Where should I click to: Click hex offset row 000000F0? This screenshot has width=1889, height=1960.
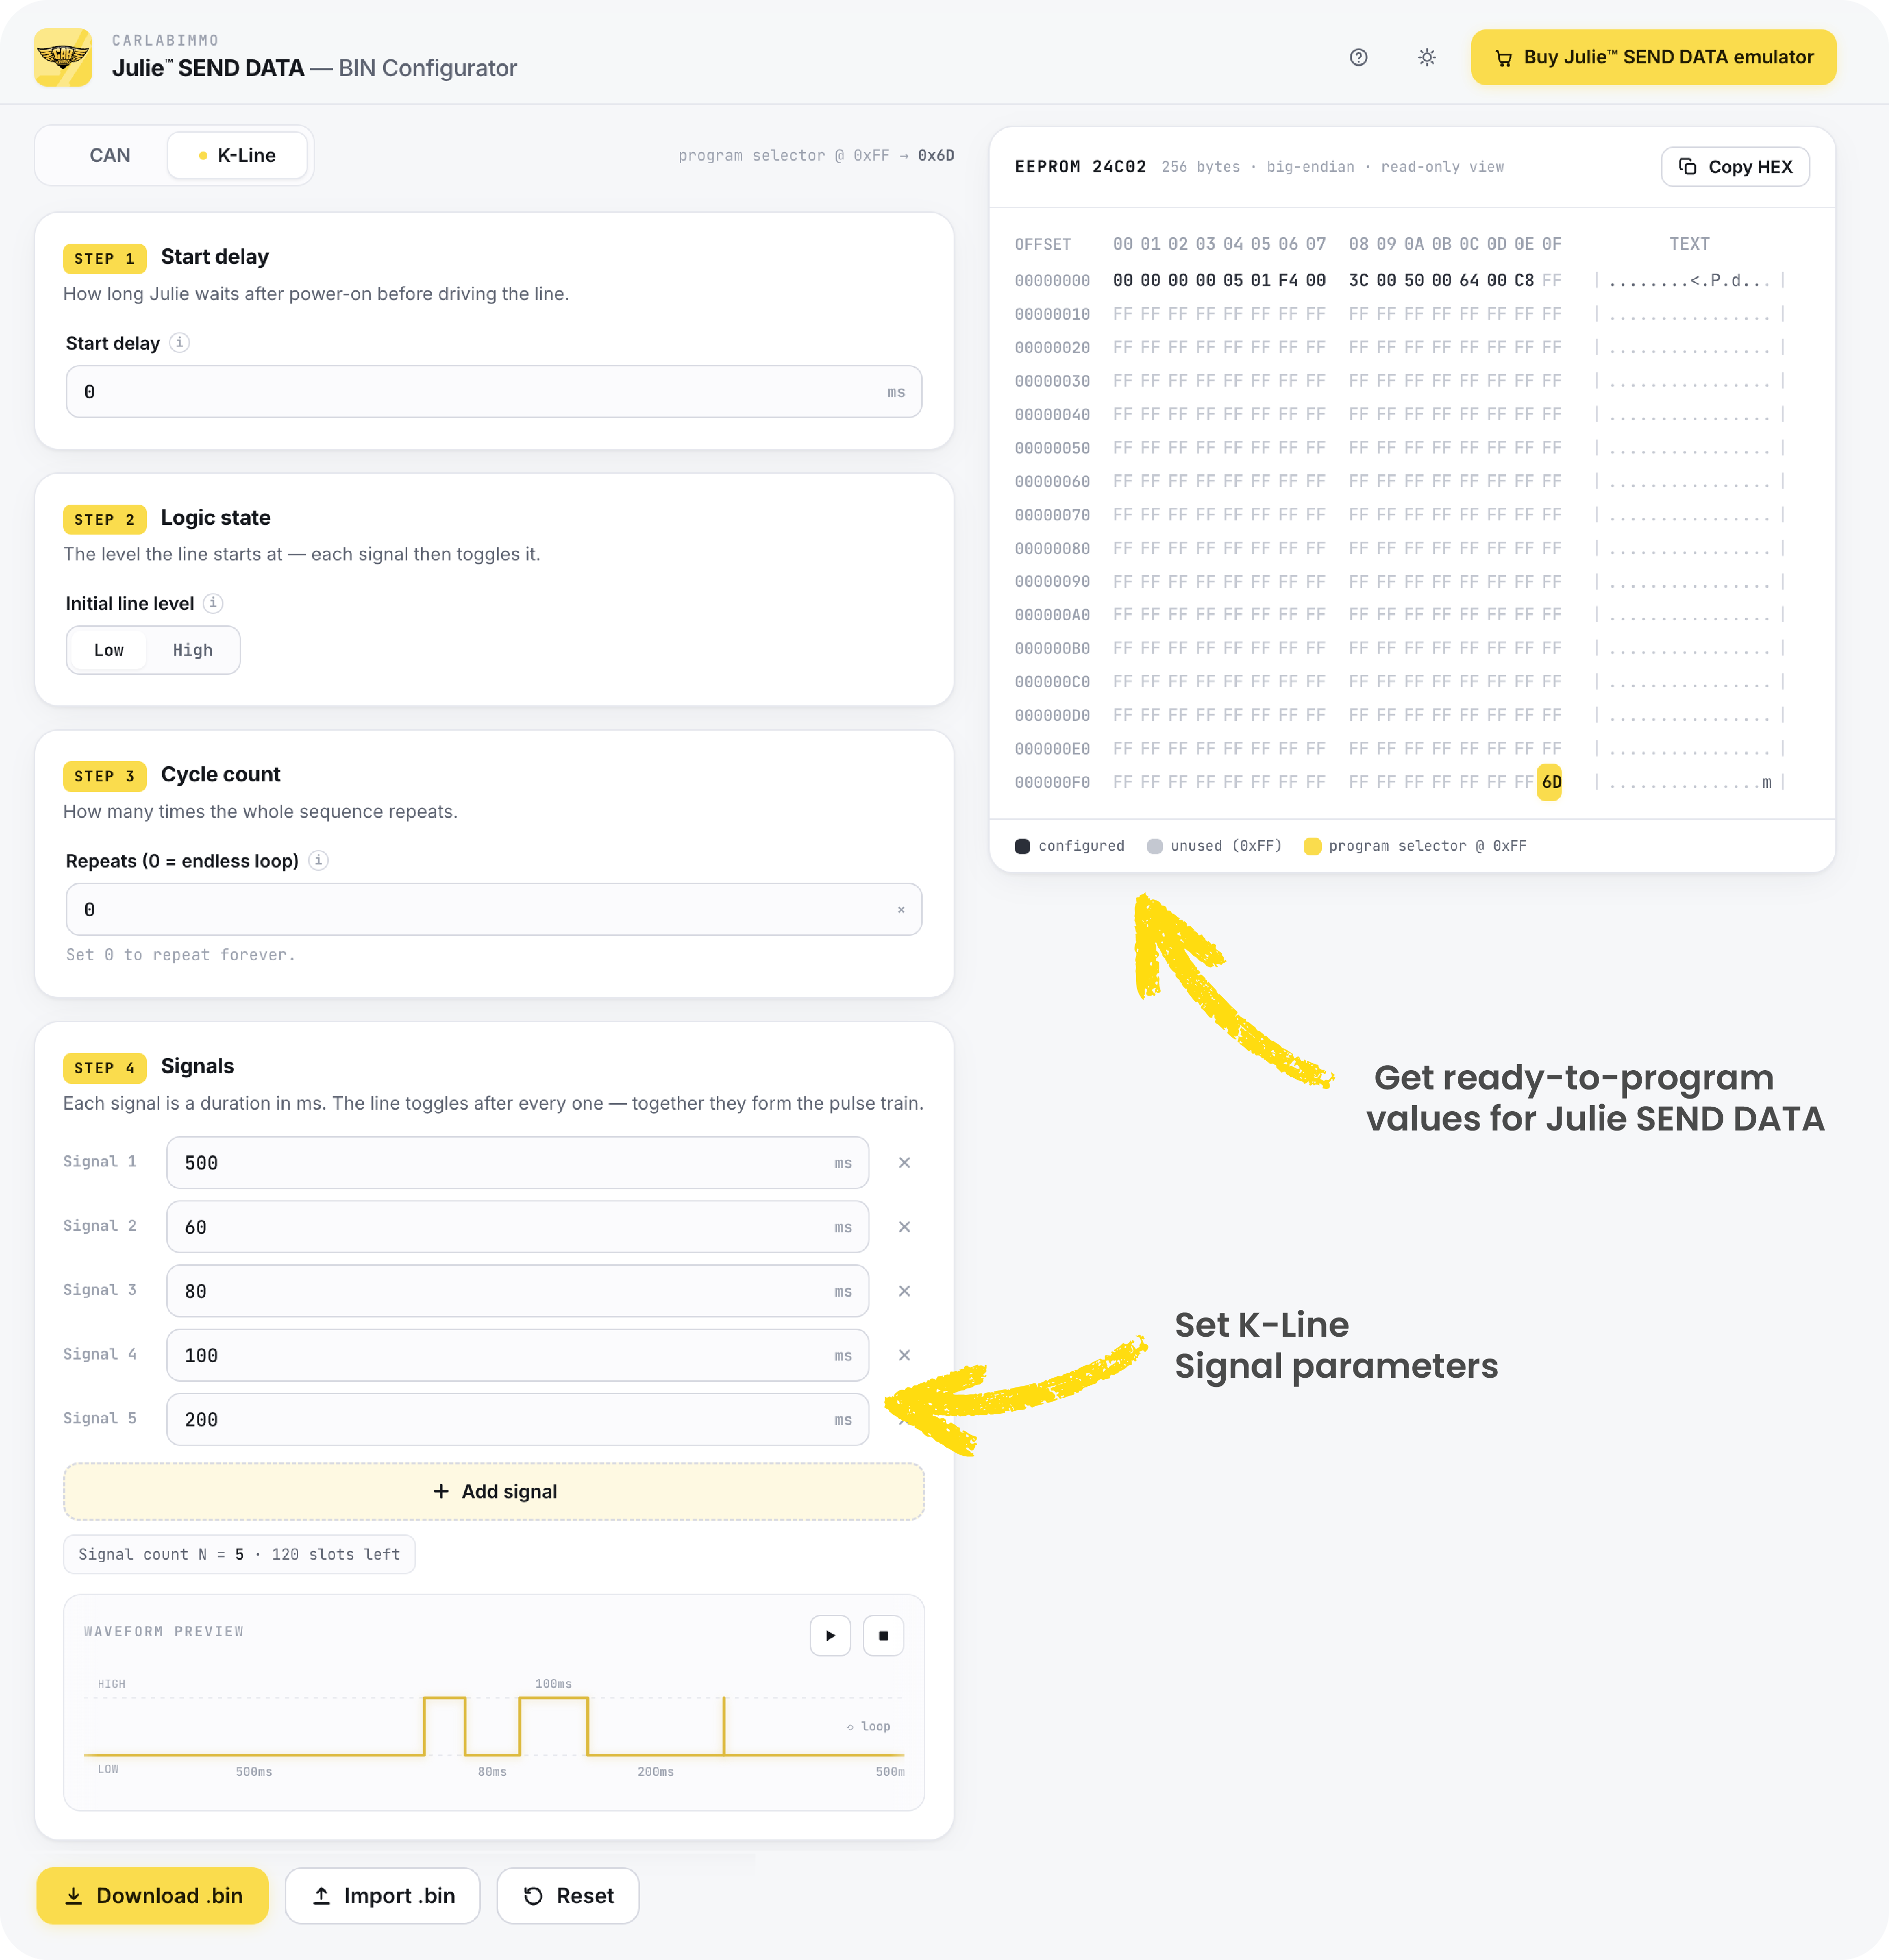[1052, 783]
